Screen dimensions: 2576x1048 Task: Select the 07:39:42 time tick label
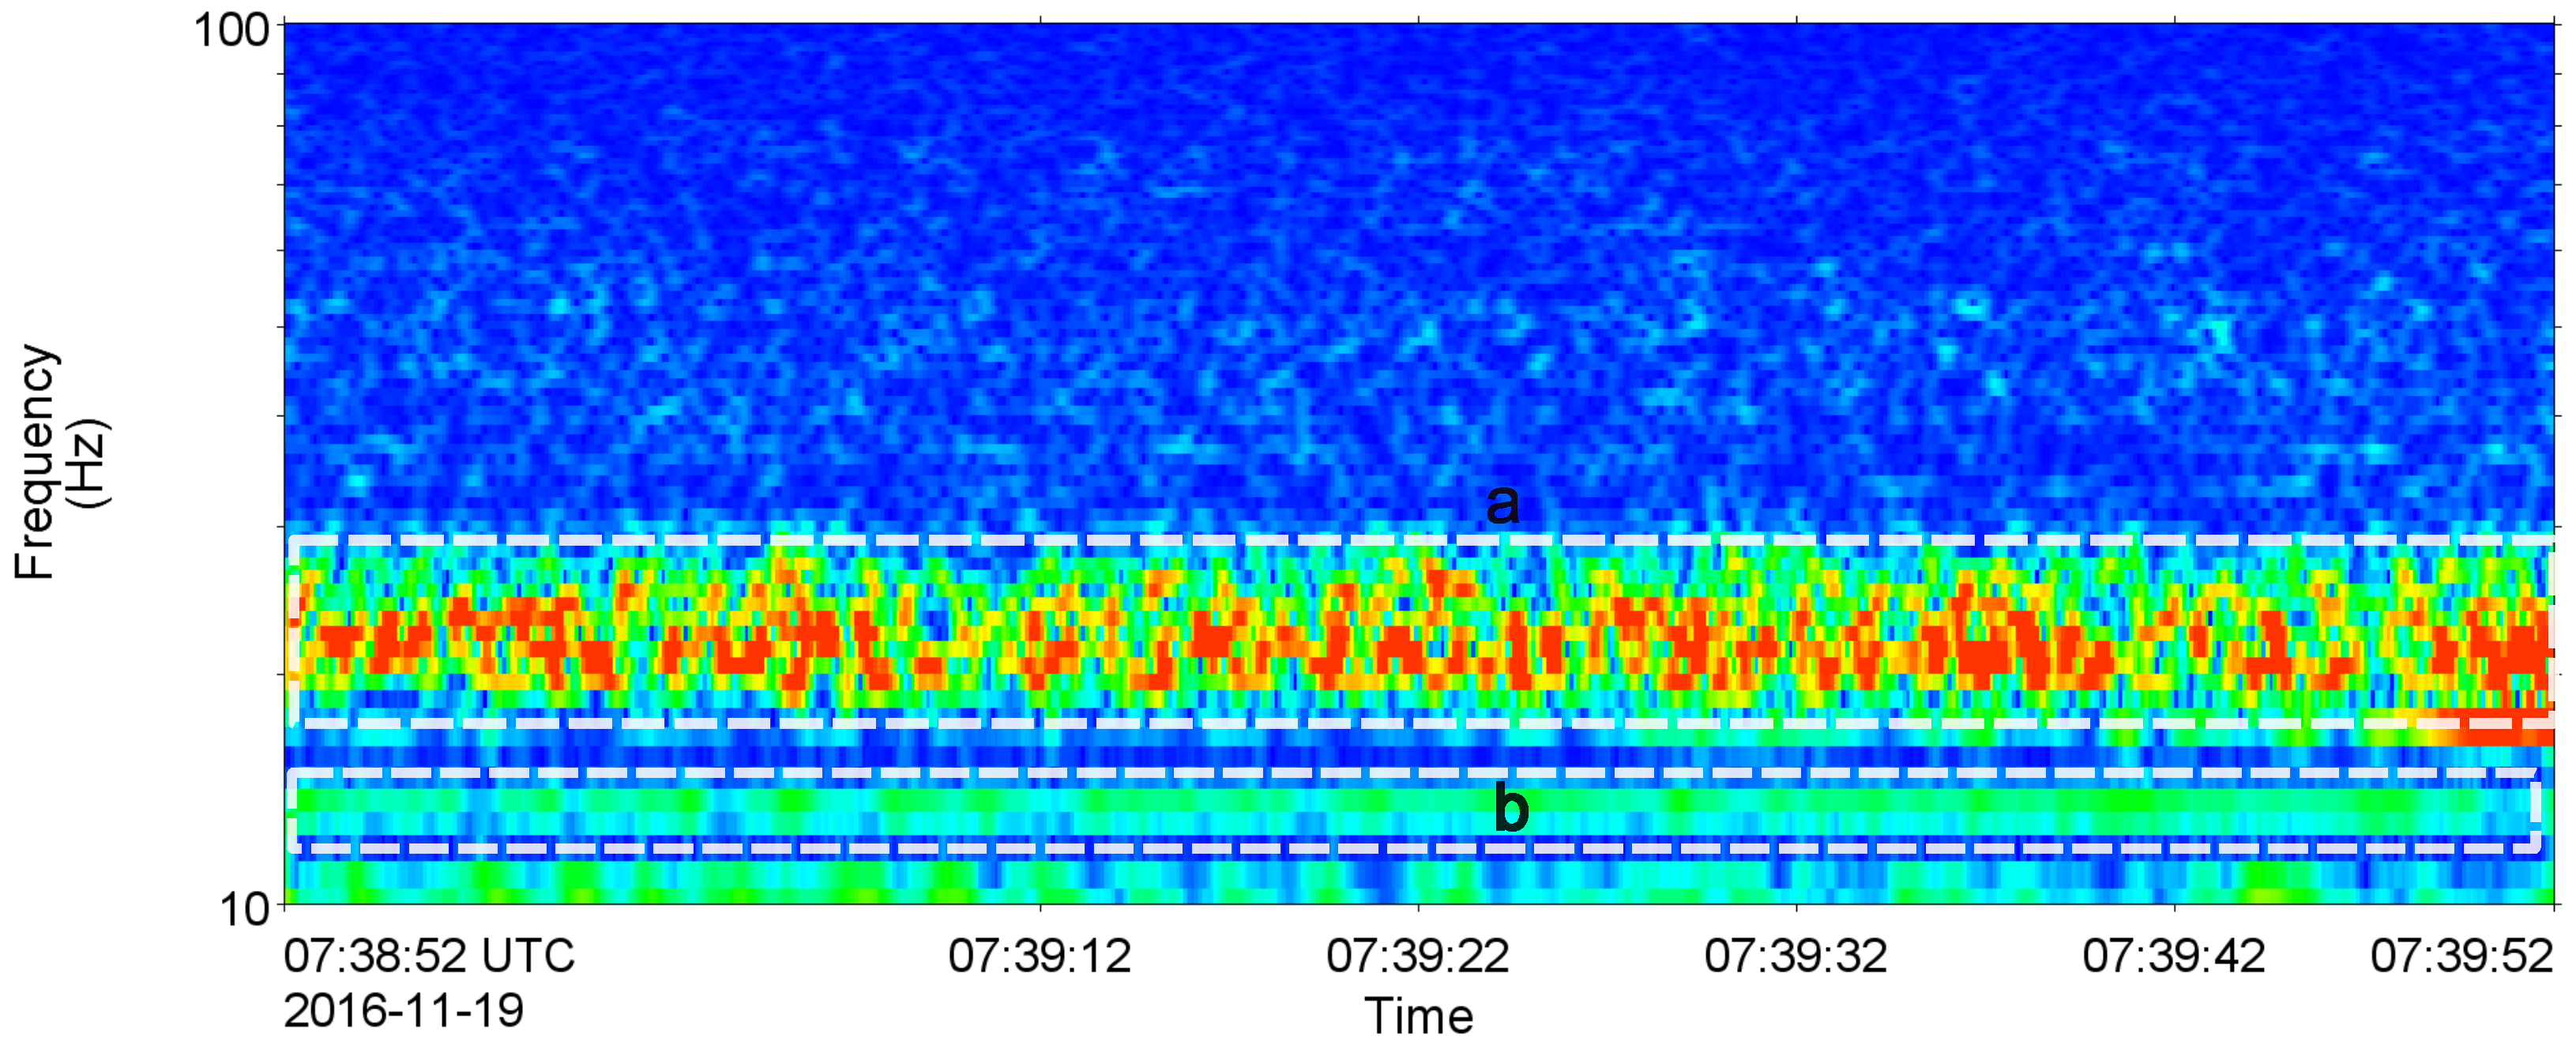click(2174, 956)
